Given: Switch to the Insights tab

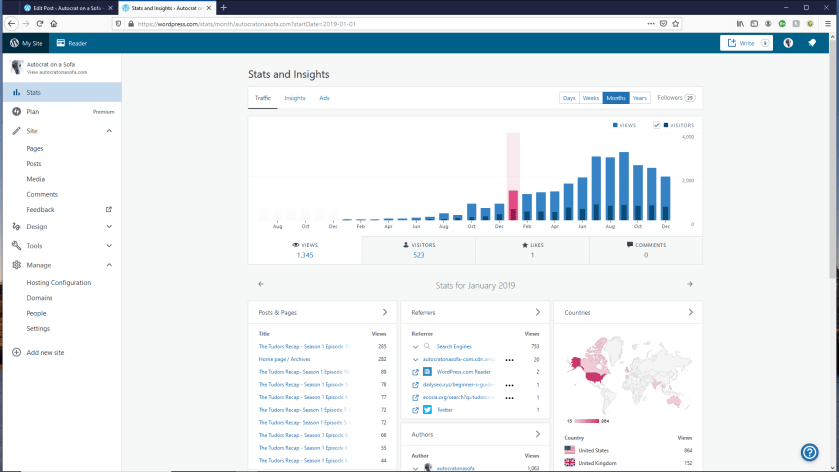Looking at the screenshot, I should (295, 98).
